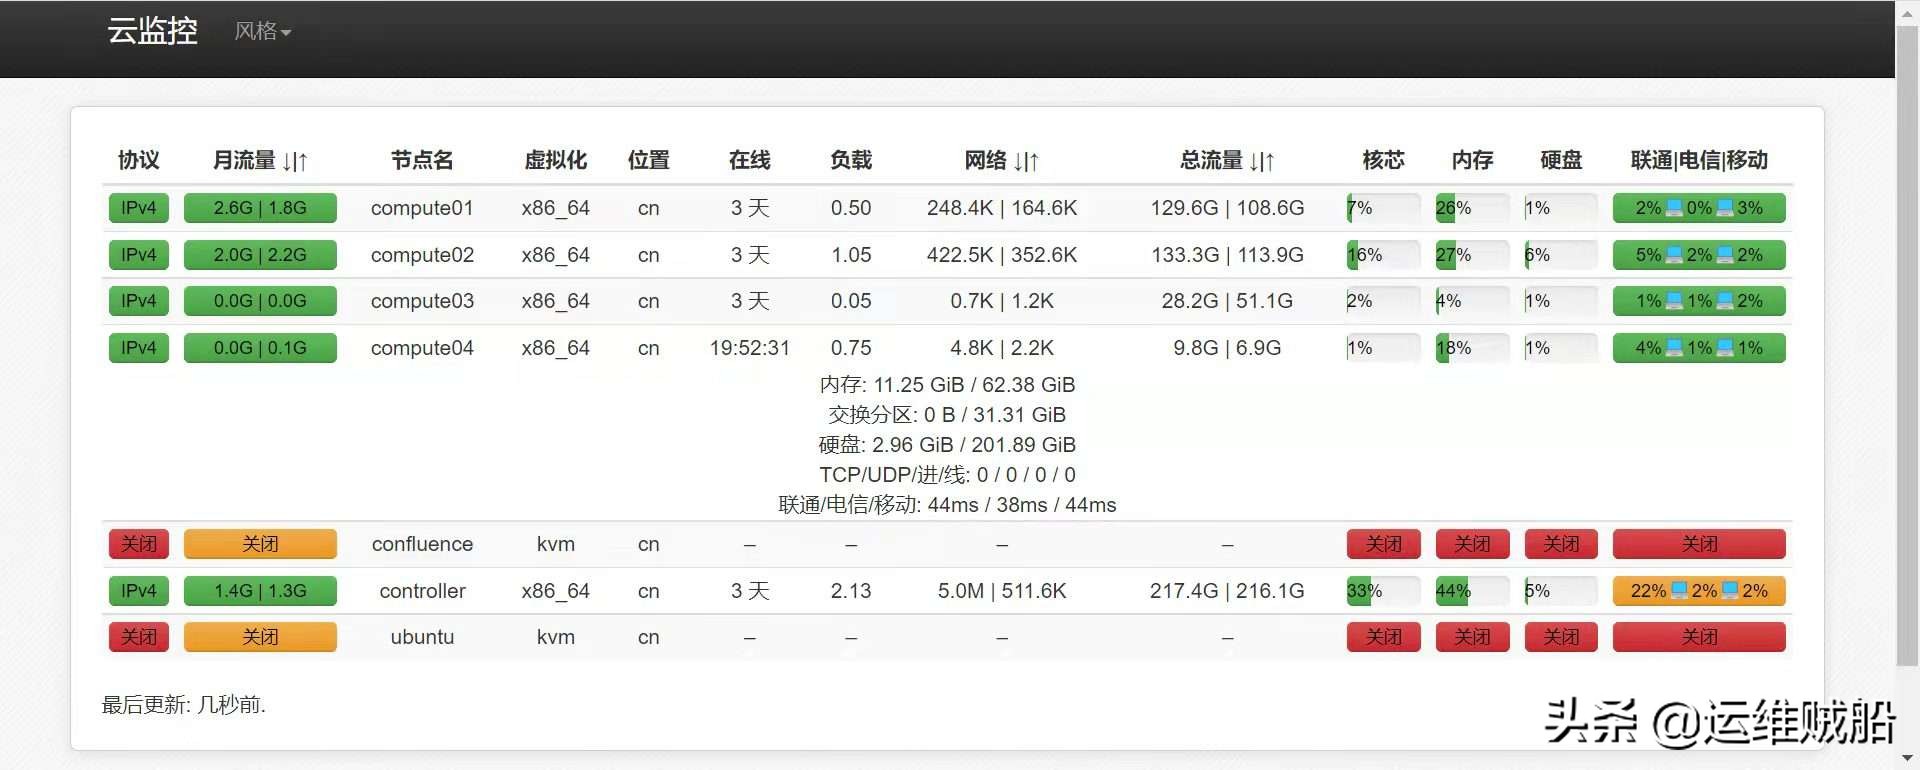Click red 关闭 protocol badge for ubuntu
Image resolution: width=1920 pixels, height=770 pixels.
(139, 637)
